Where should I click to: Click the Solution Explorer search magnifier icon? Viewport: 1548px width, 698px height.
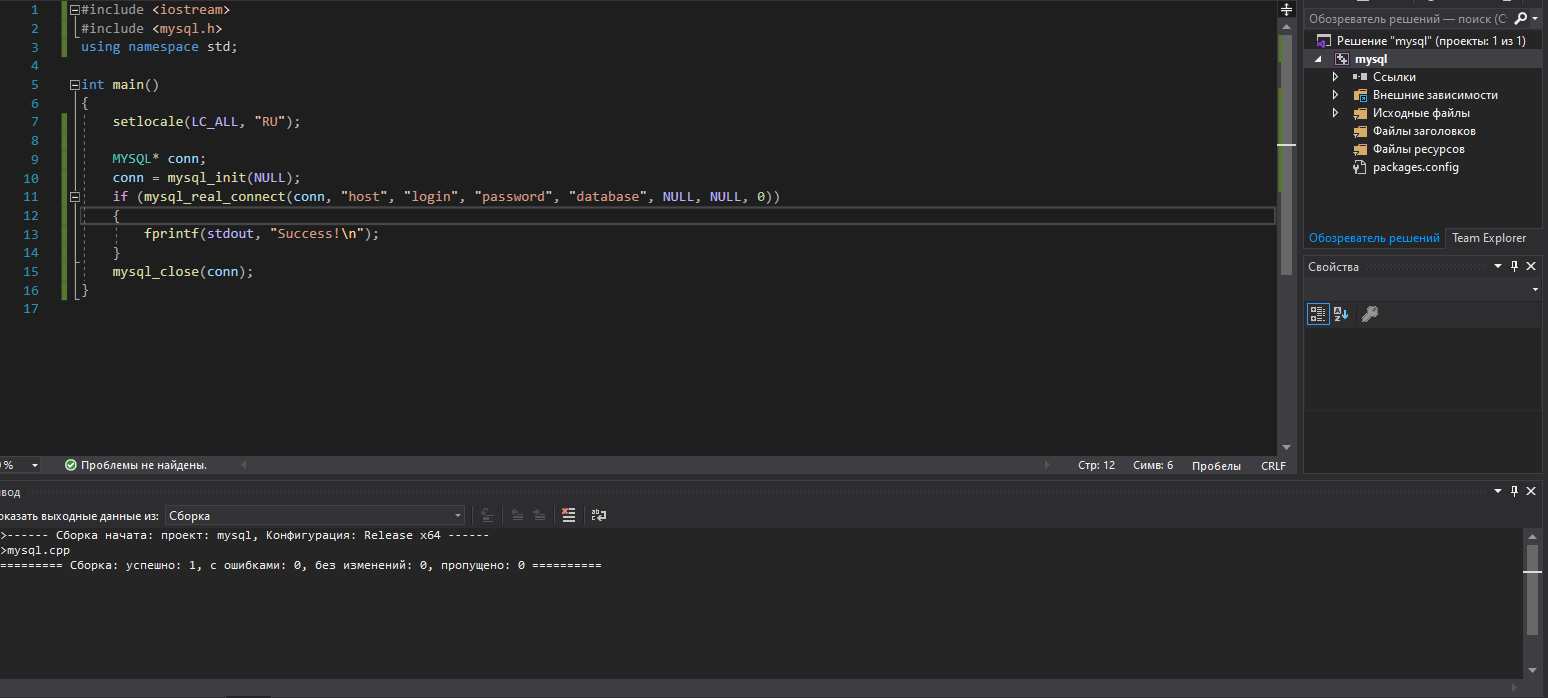1520,18
